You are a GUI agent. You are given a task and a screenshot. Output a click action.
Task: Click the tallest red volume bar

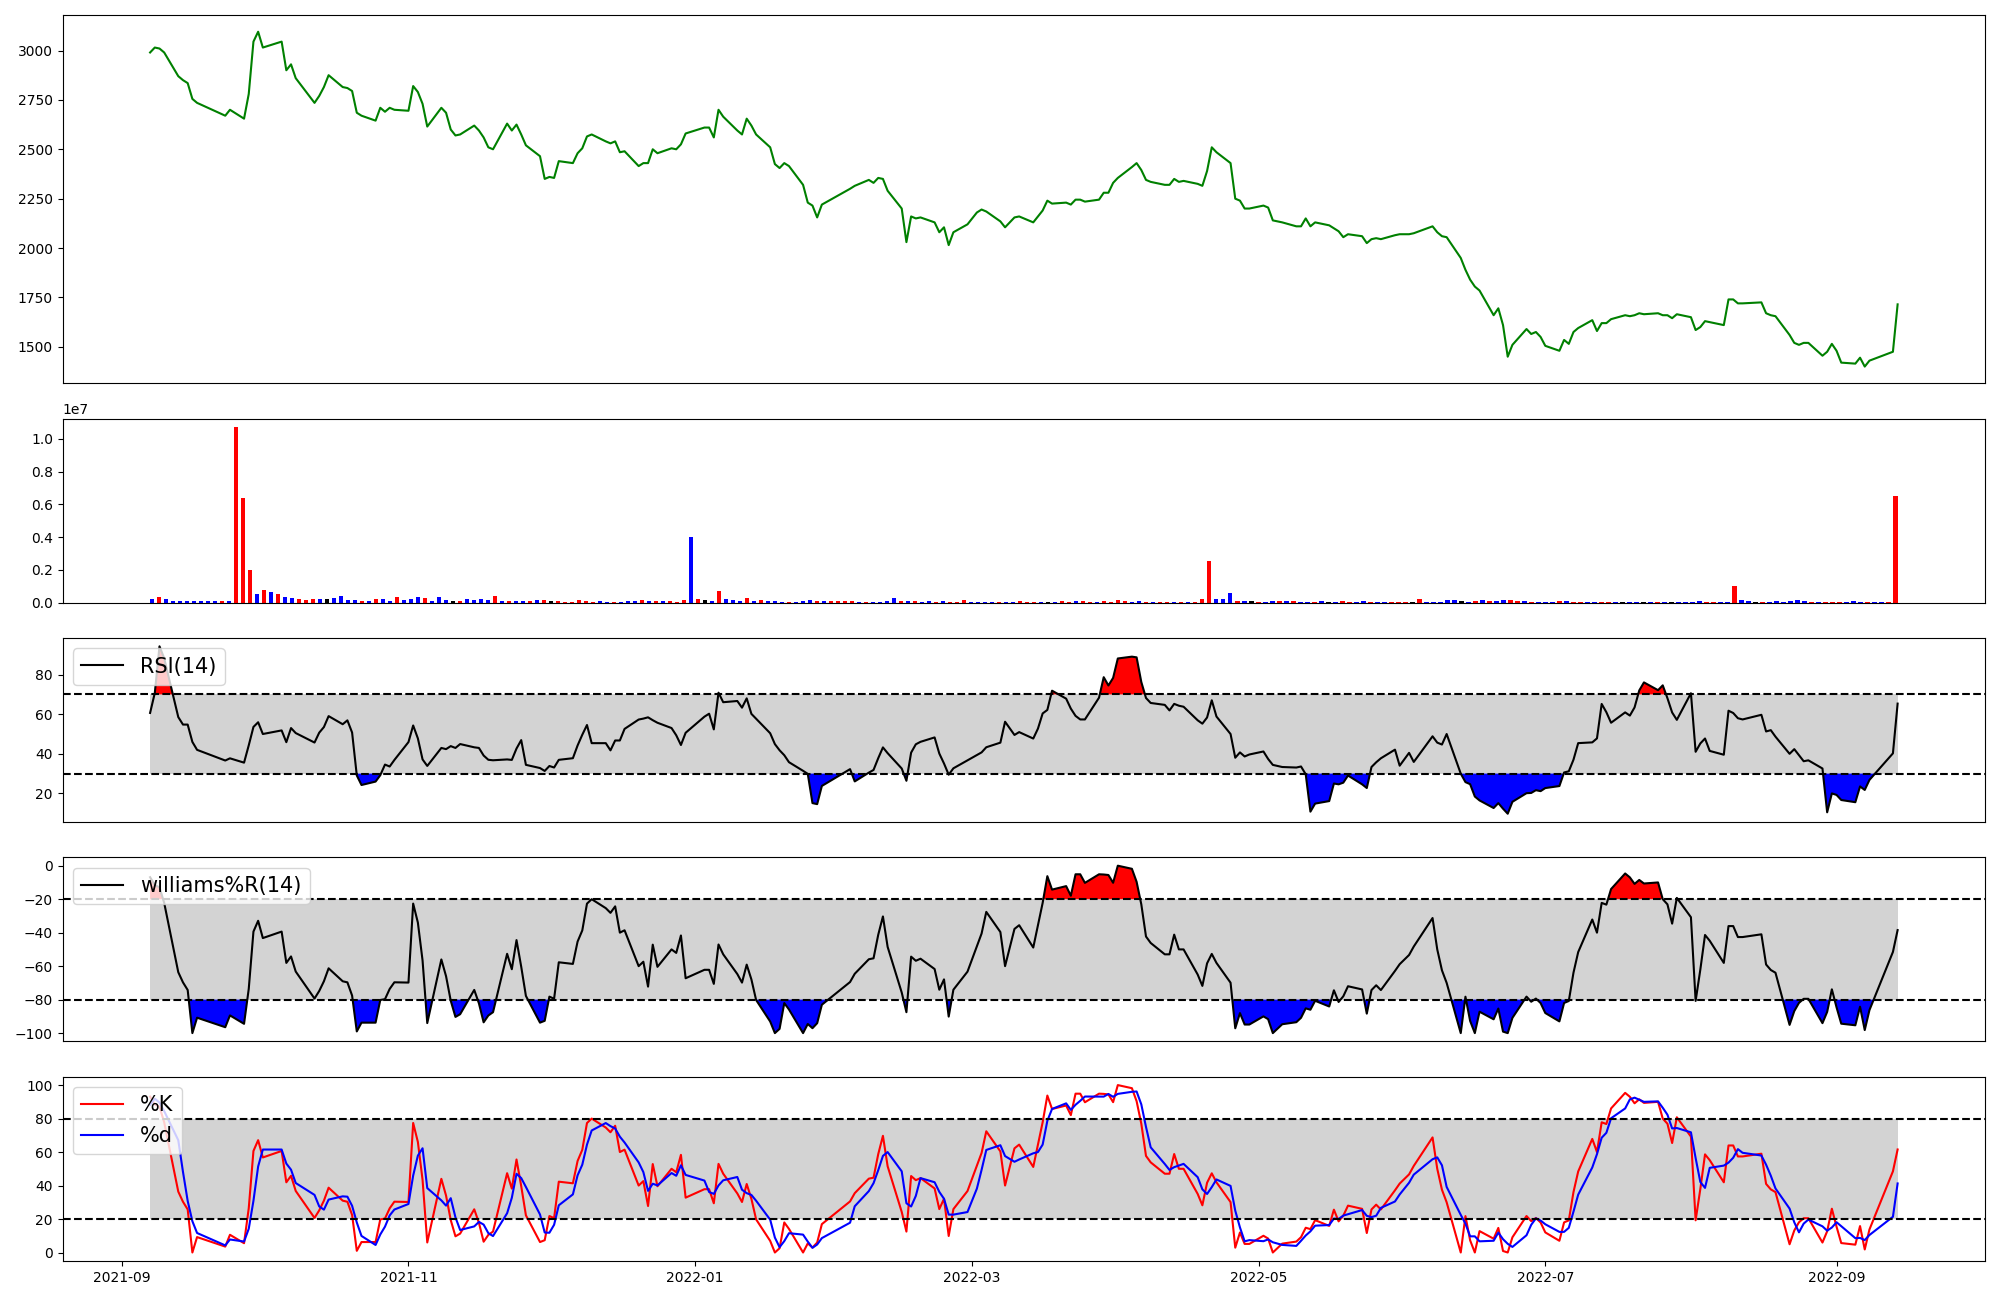click(236, 515)
